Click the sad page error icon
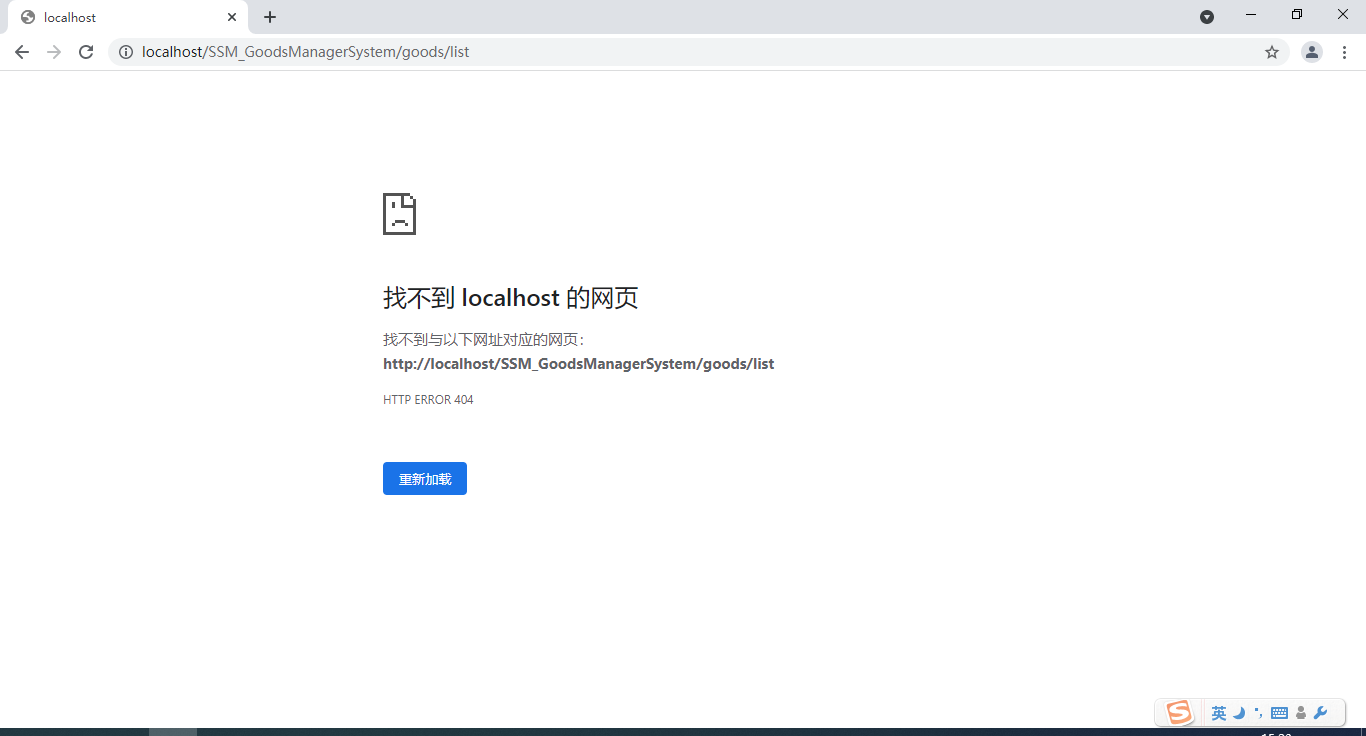This screenshot has height=736, width=1366. (399, 213)
